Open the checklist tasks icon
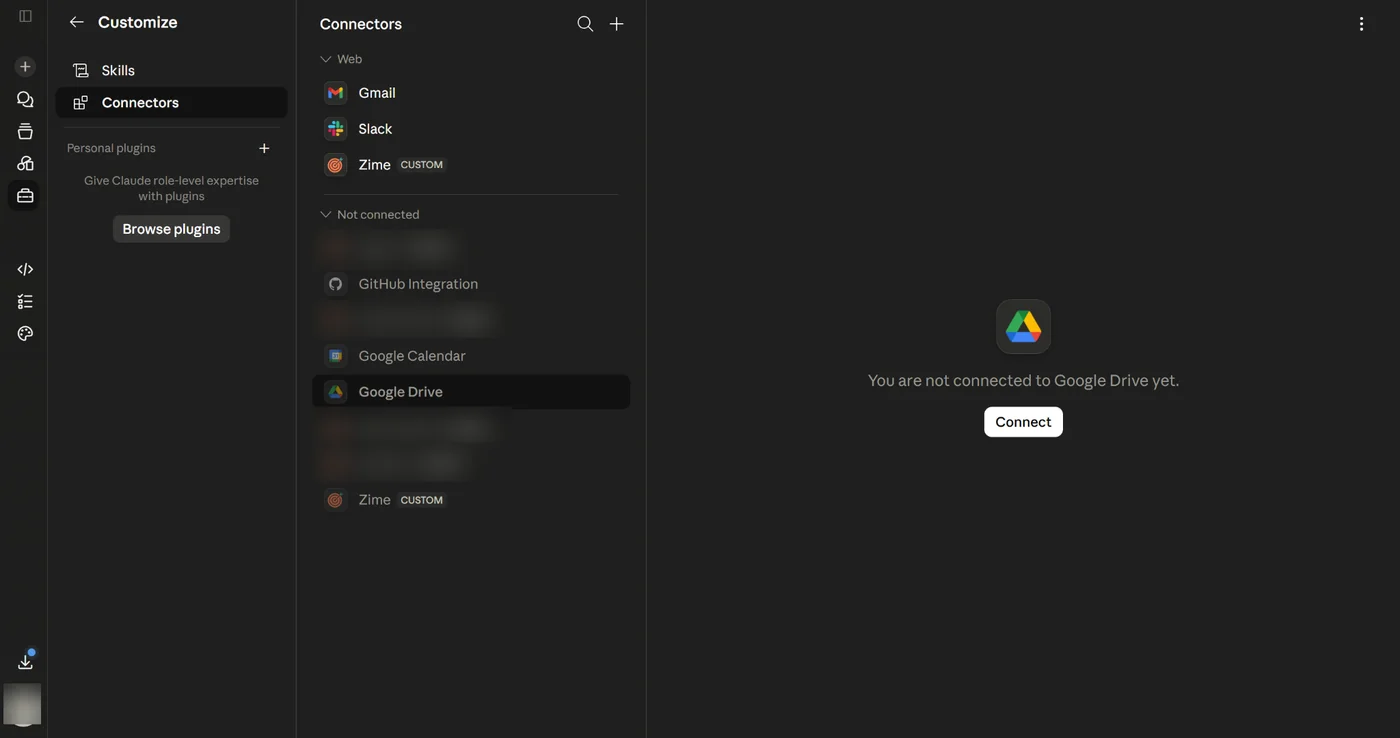 [x=25, y=301]
